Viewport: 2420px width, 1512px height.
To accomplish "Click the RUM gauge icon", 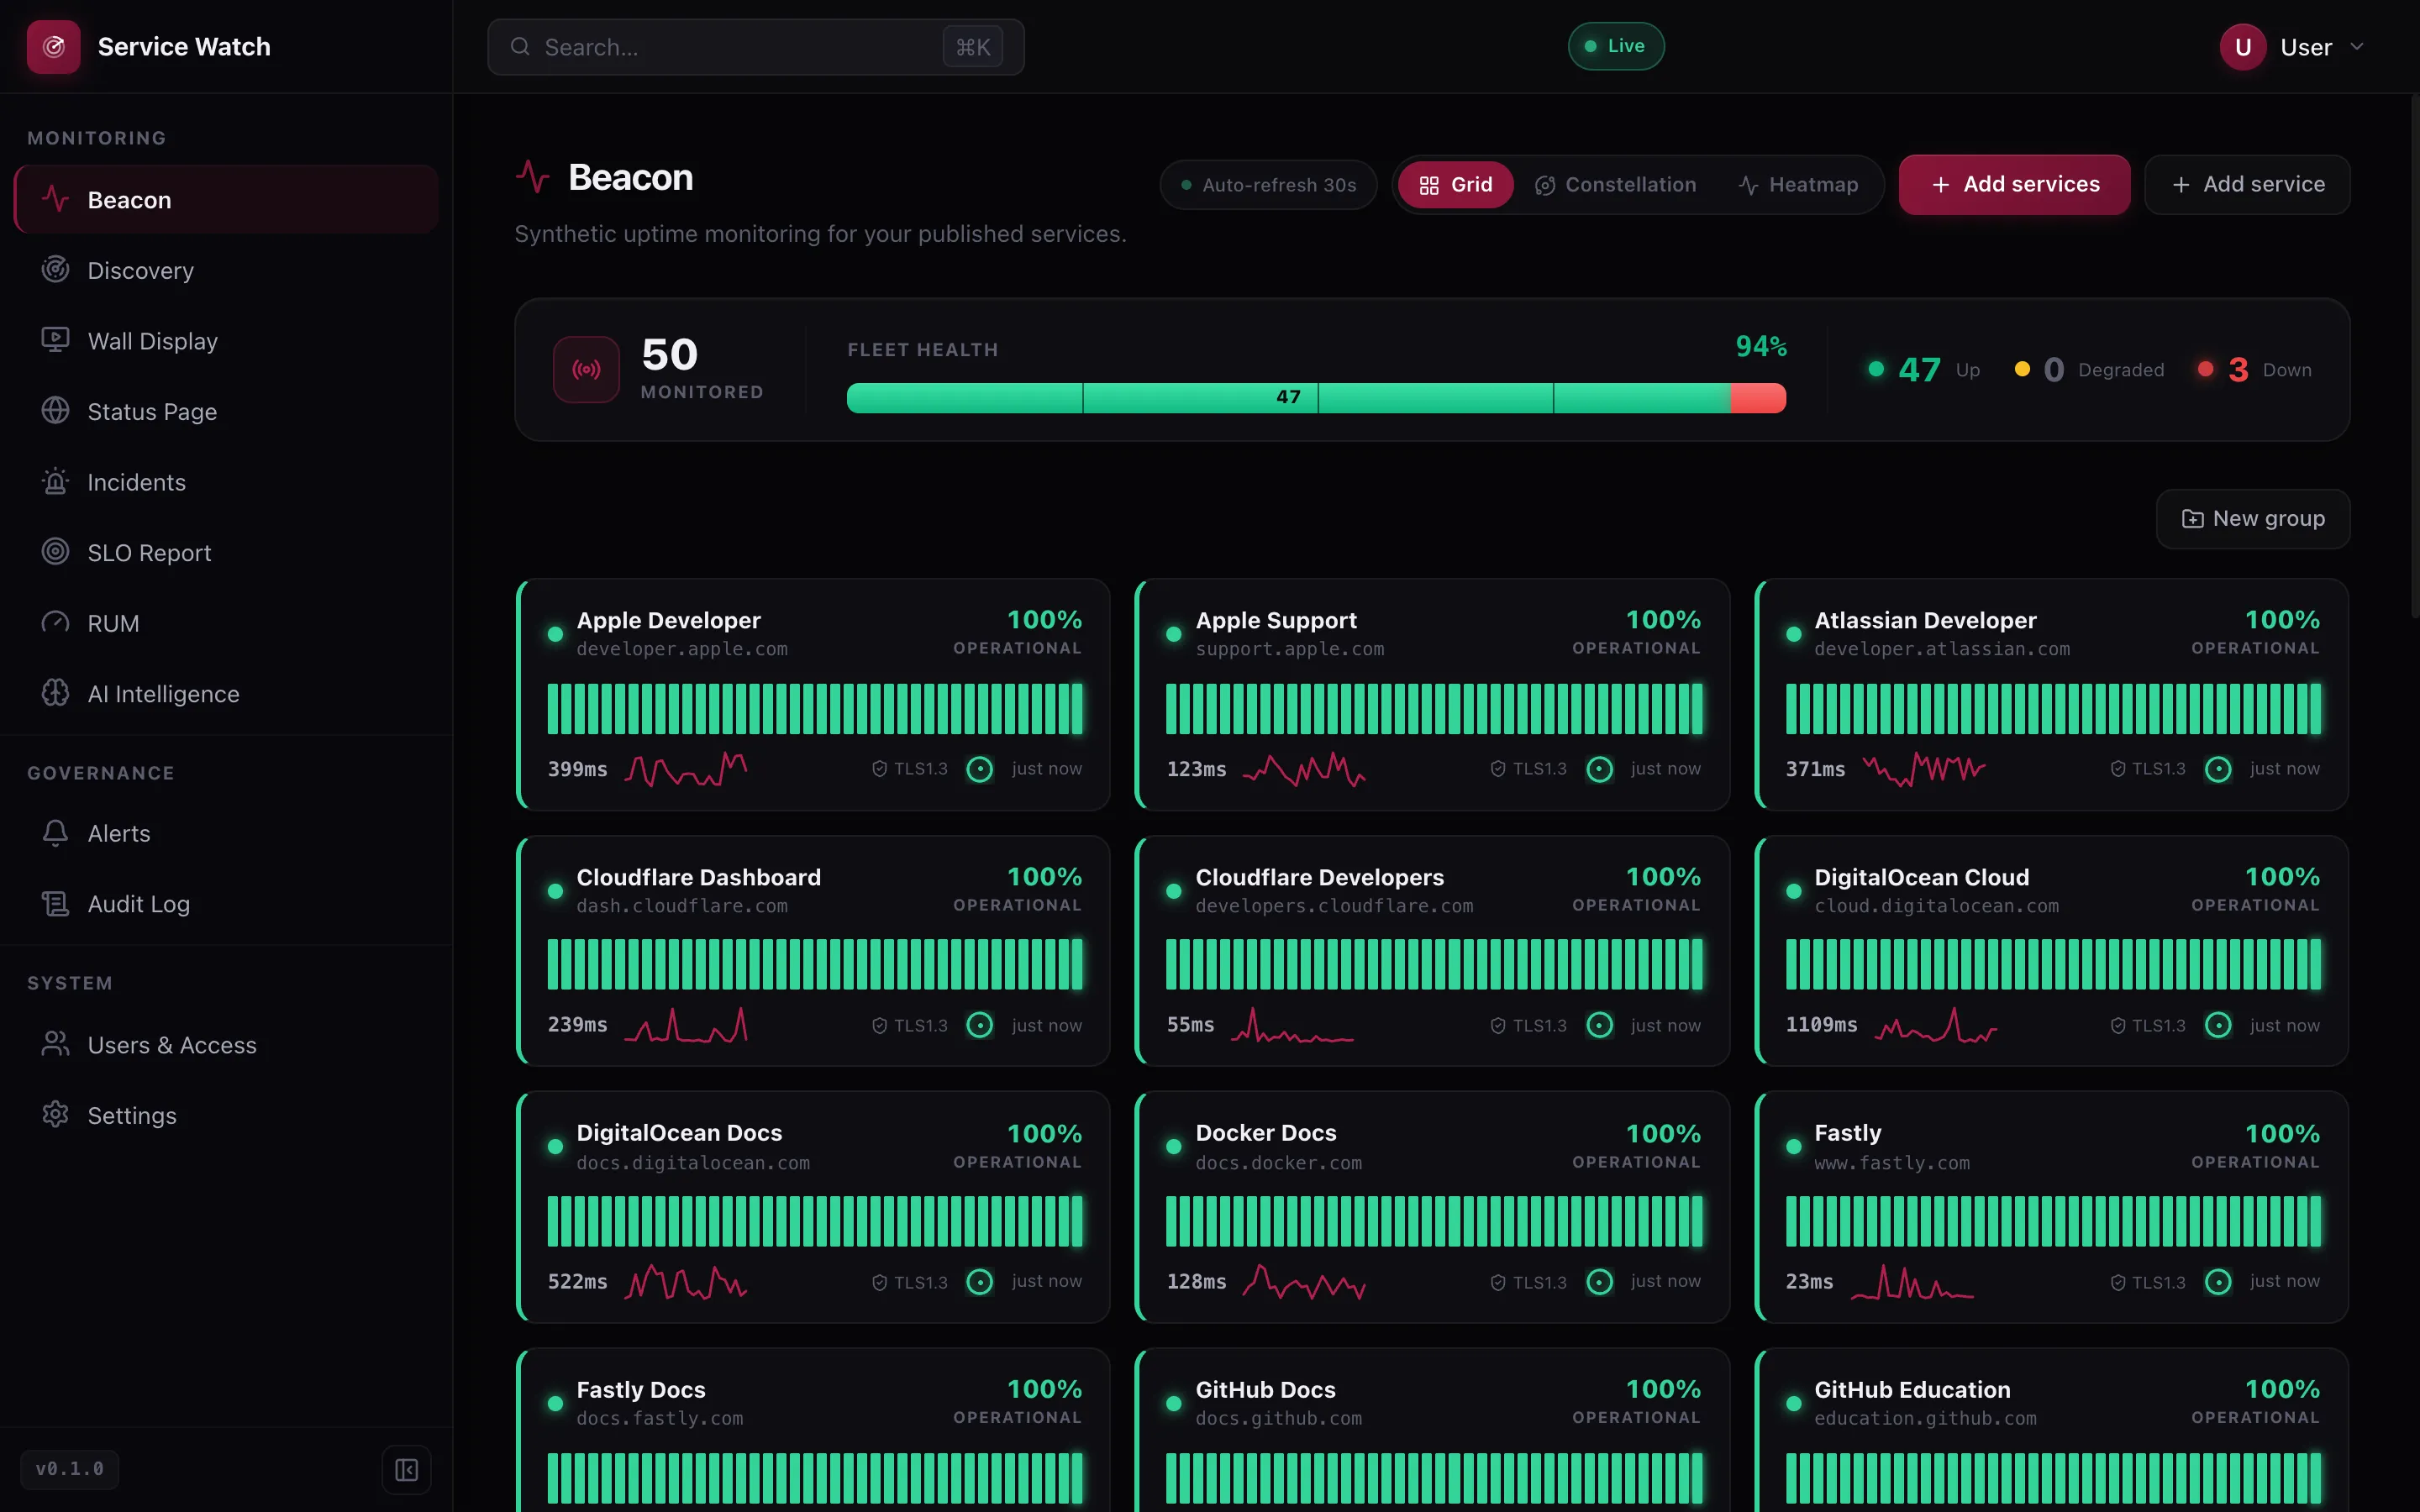I will (x=55, y=623).
